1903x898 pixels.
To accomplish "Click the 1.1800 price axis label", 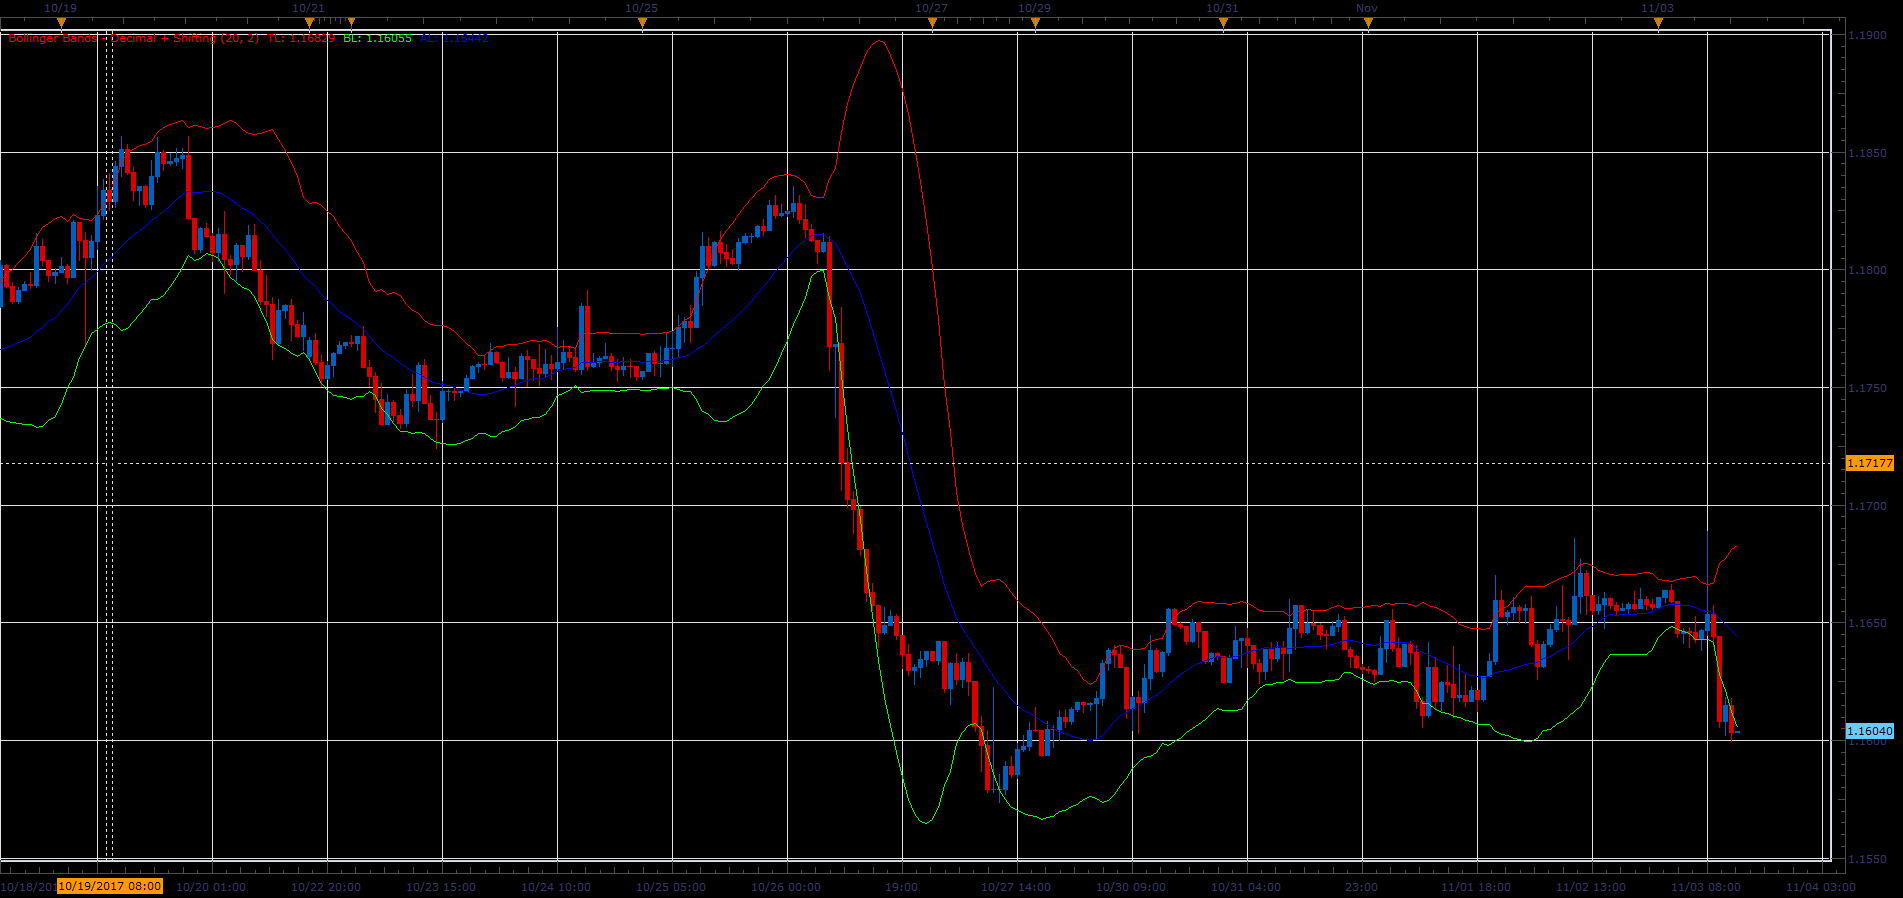I will coord(1867,270).
